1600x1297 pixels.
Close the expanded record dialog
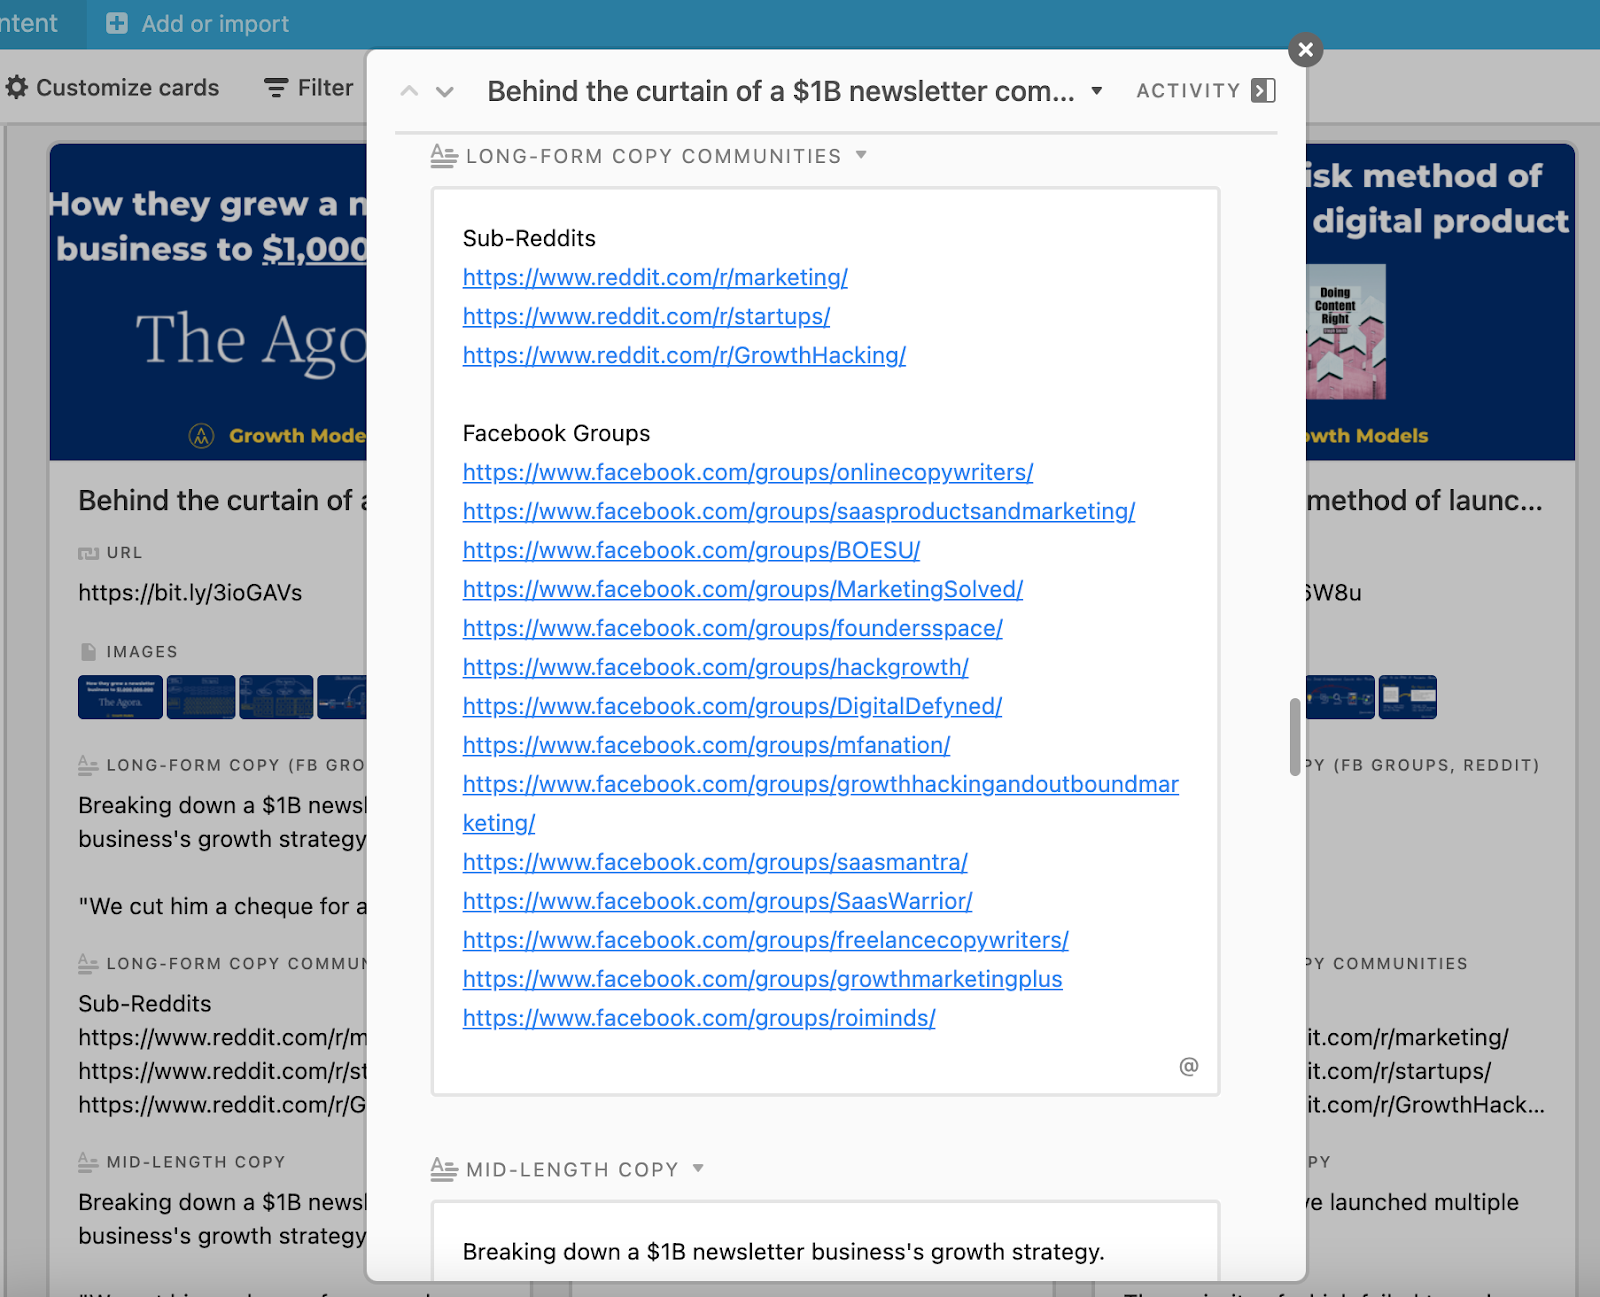(1305, 50)
